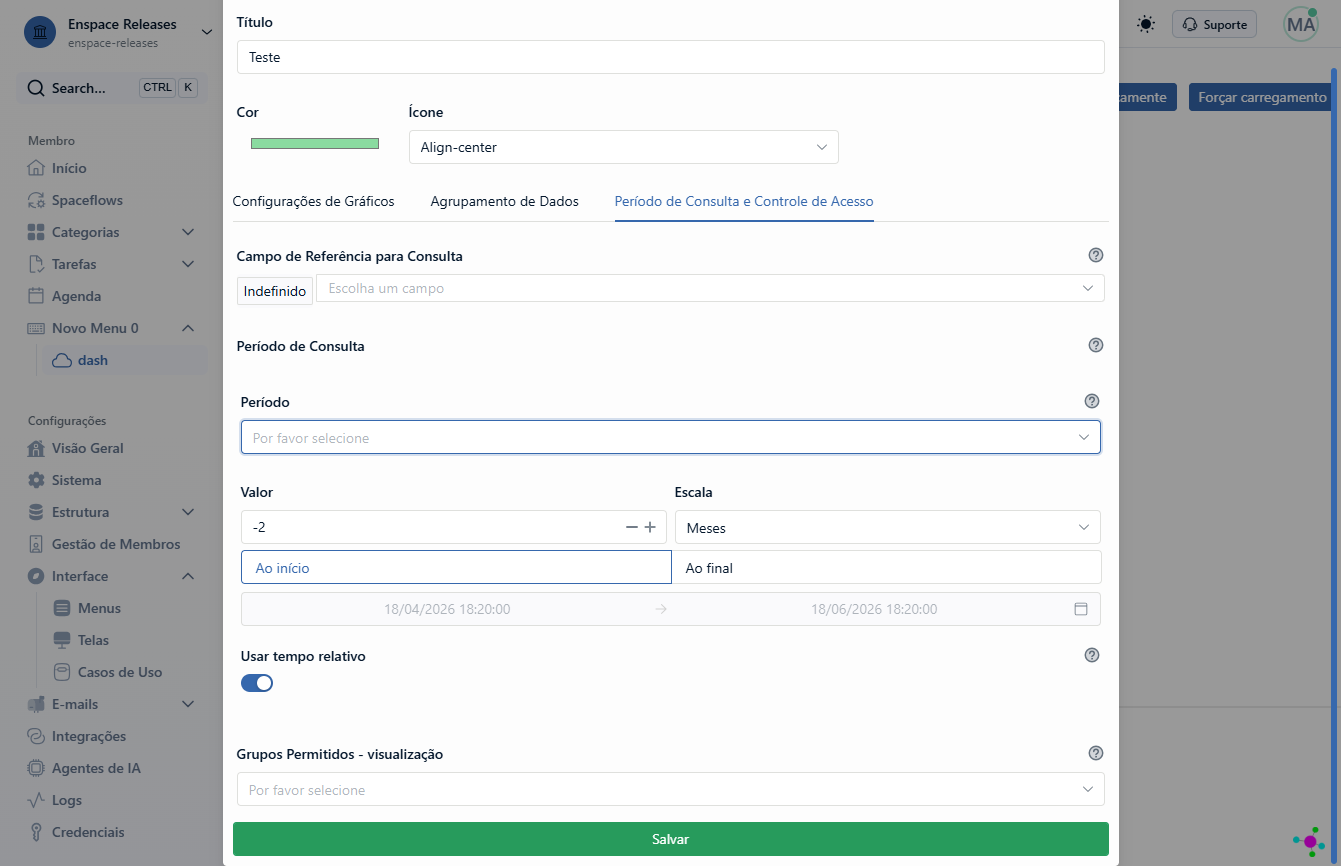The height and width of the screenshot is (866, 1341).
Task: Expand the Categorias sidebar menu
Action: pos(112,232)
